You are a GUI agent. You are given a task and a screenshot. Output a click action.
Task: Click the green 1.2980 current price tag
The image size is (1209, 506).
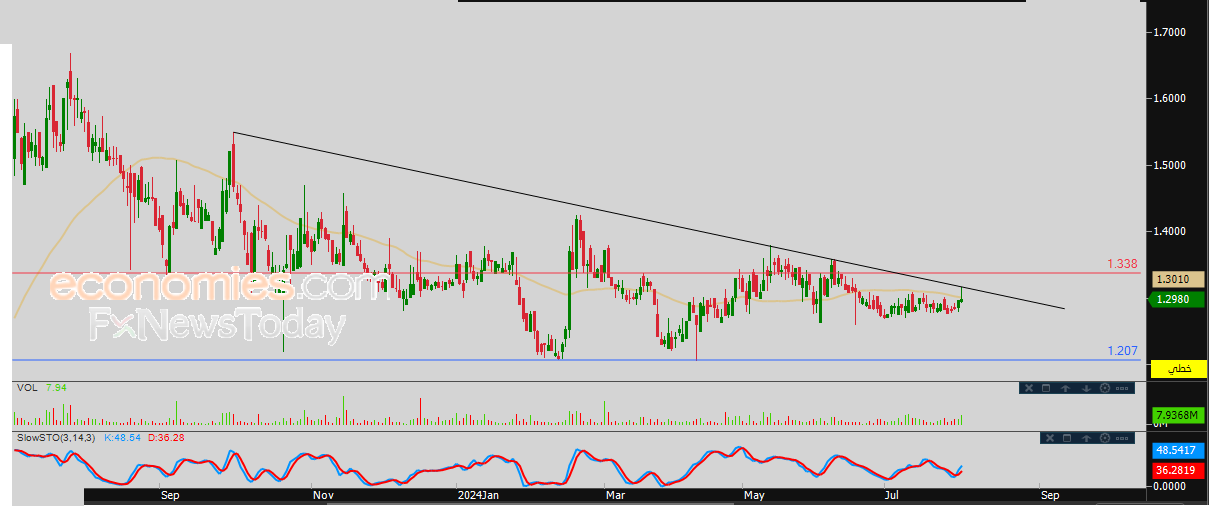1171,299
